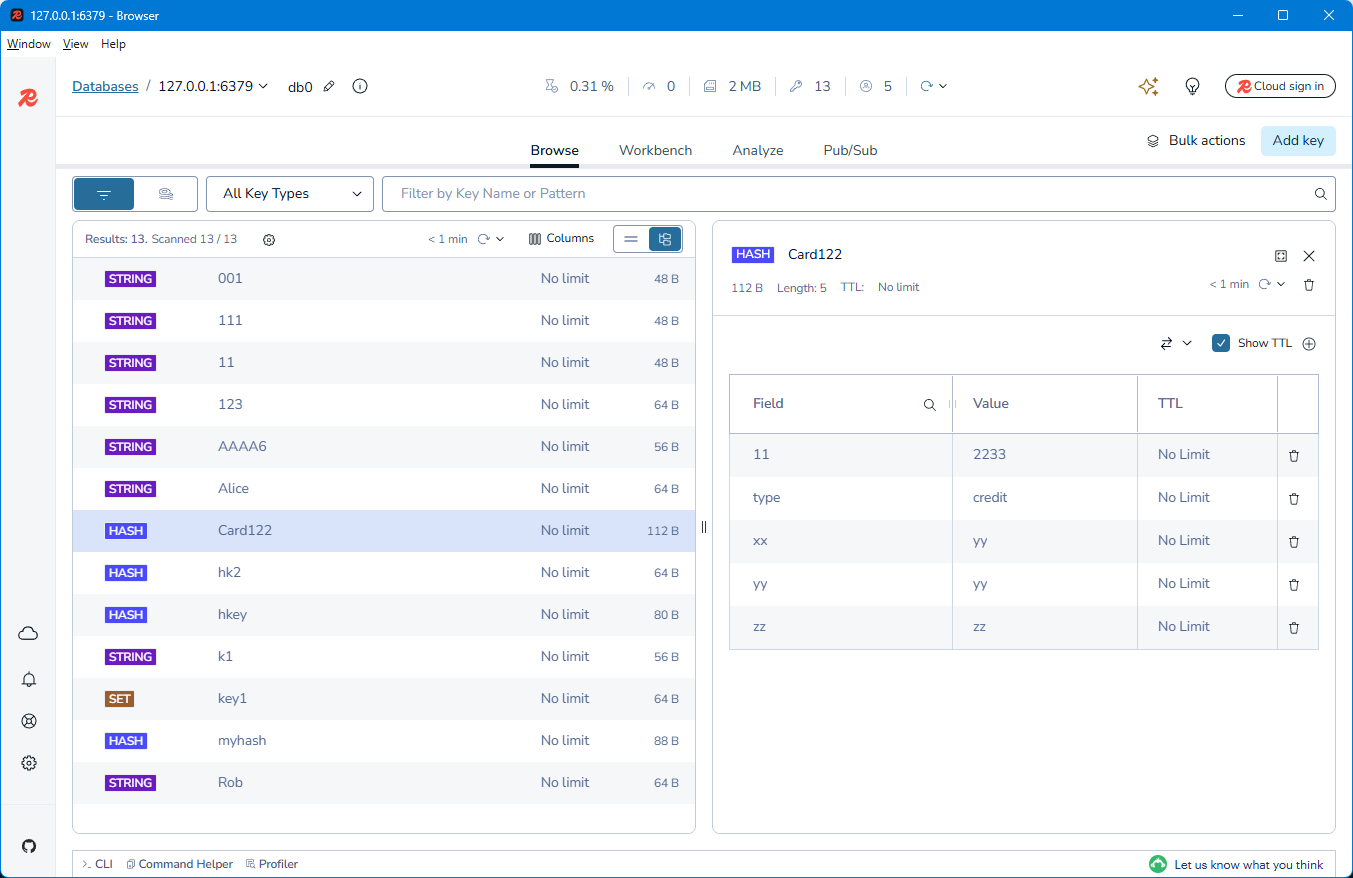This screenshot has width=1353, height=878.
Task: Open the Insights lightbulb panel
Action: 1192,86
